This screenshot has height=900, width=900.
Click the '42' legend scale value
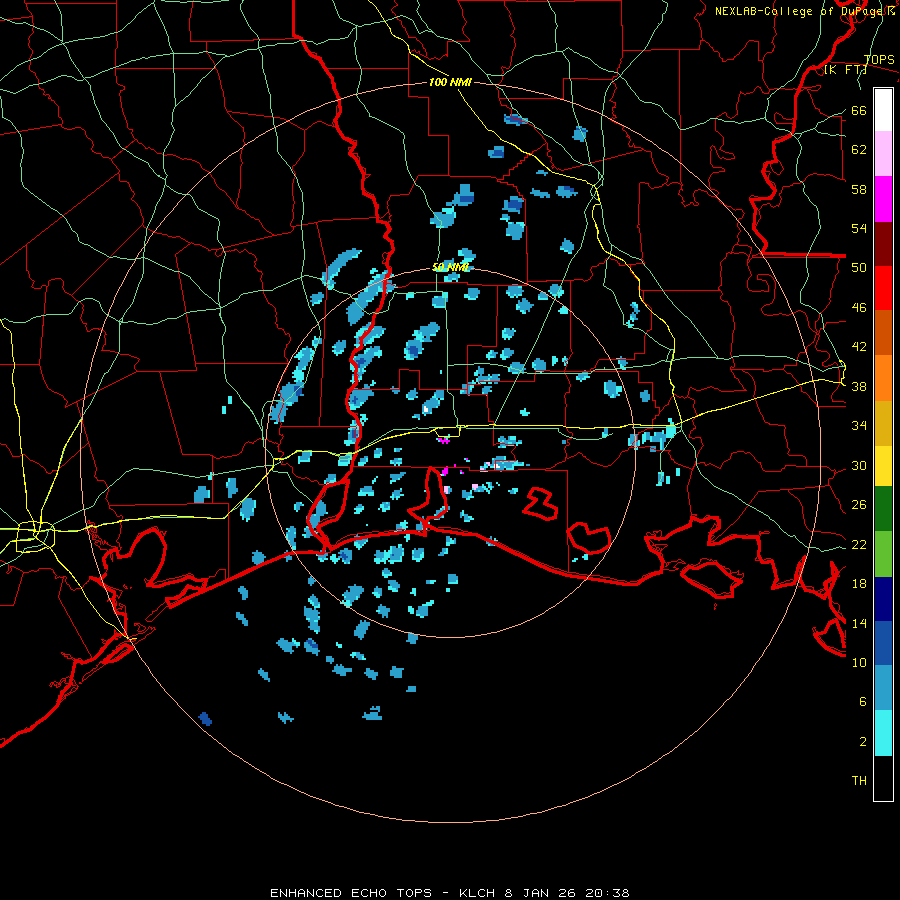(x=859, y=346)
